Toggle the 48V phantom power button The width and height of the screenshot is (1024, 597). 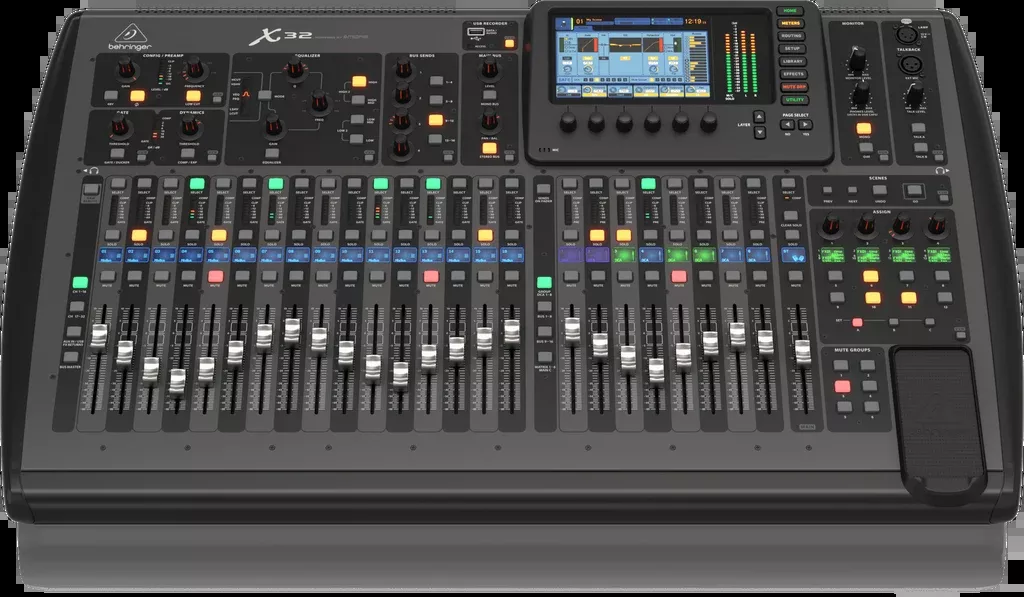(x=111, y=96)
